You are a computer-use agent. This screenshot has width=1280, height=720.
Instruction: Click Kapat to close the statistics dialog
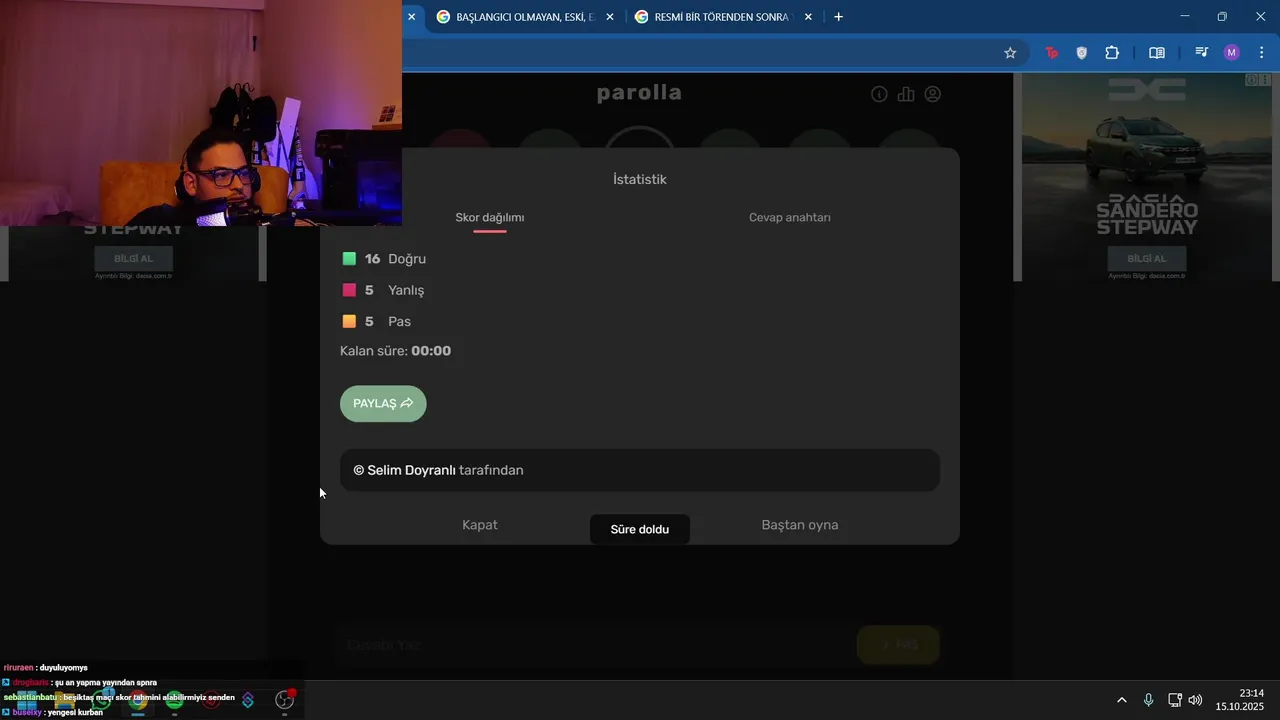pos(480,525)
